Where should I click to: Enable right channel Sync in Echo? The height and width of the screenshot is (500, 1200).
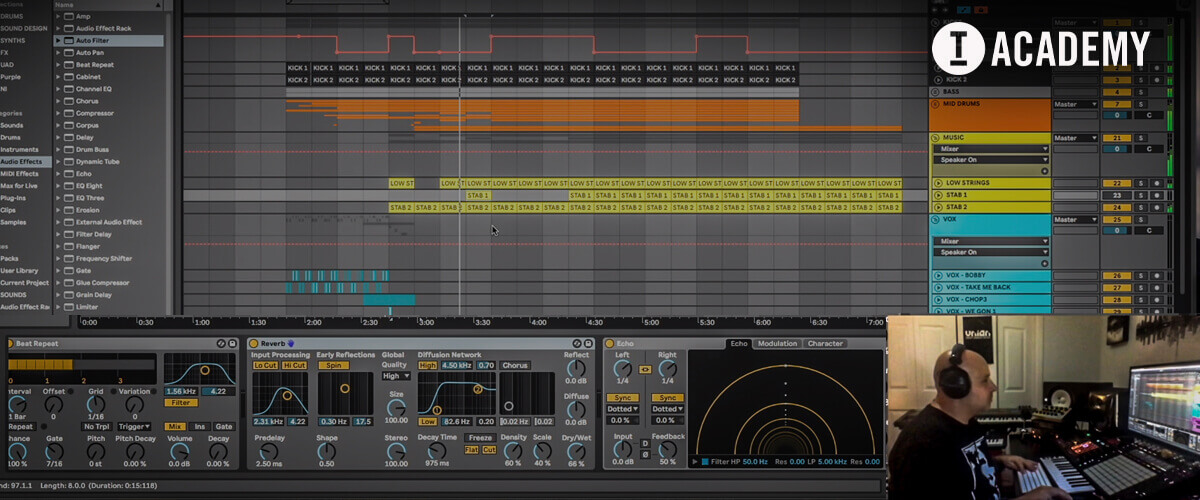click(x=667, y=397)
